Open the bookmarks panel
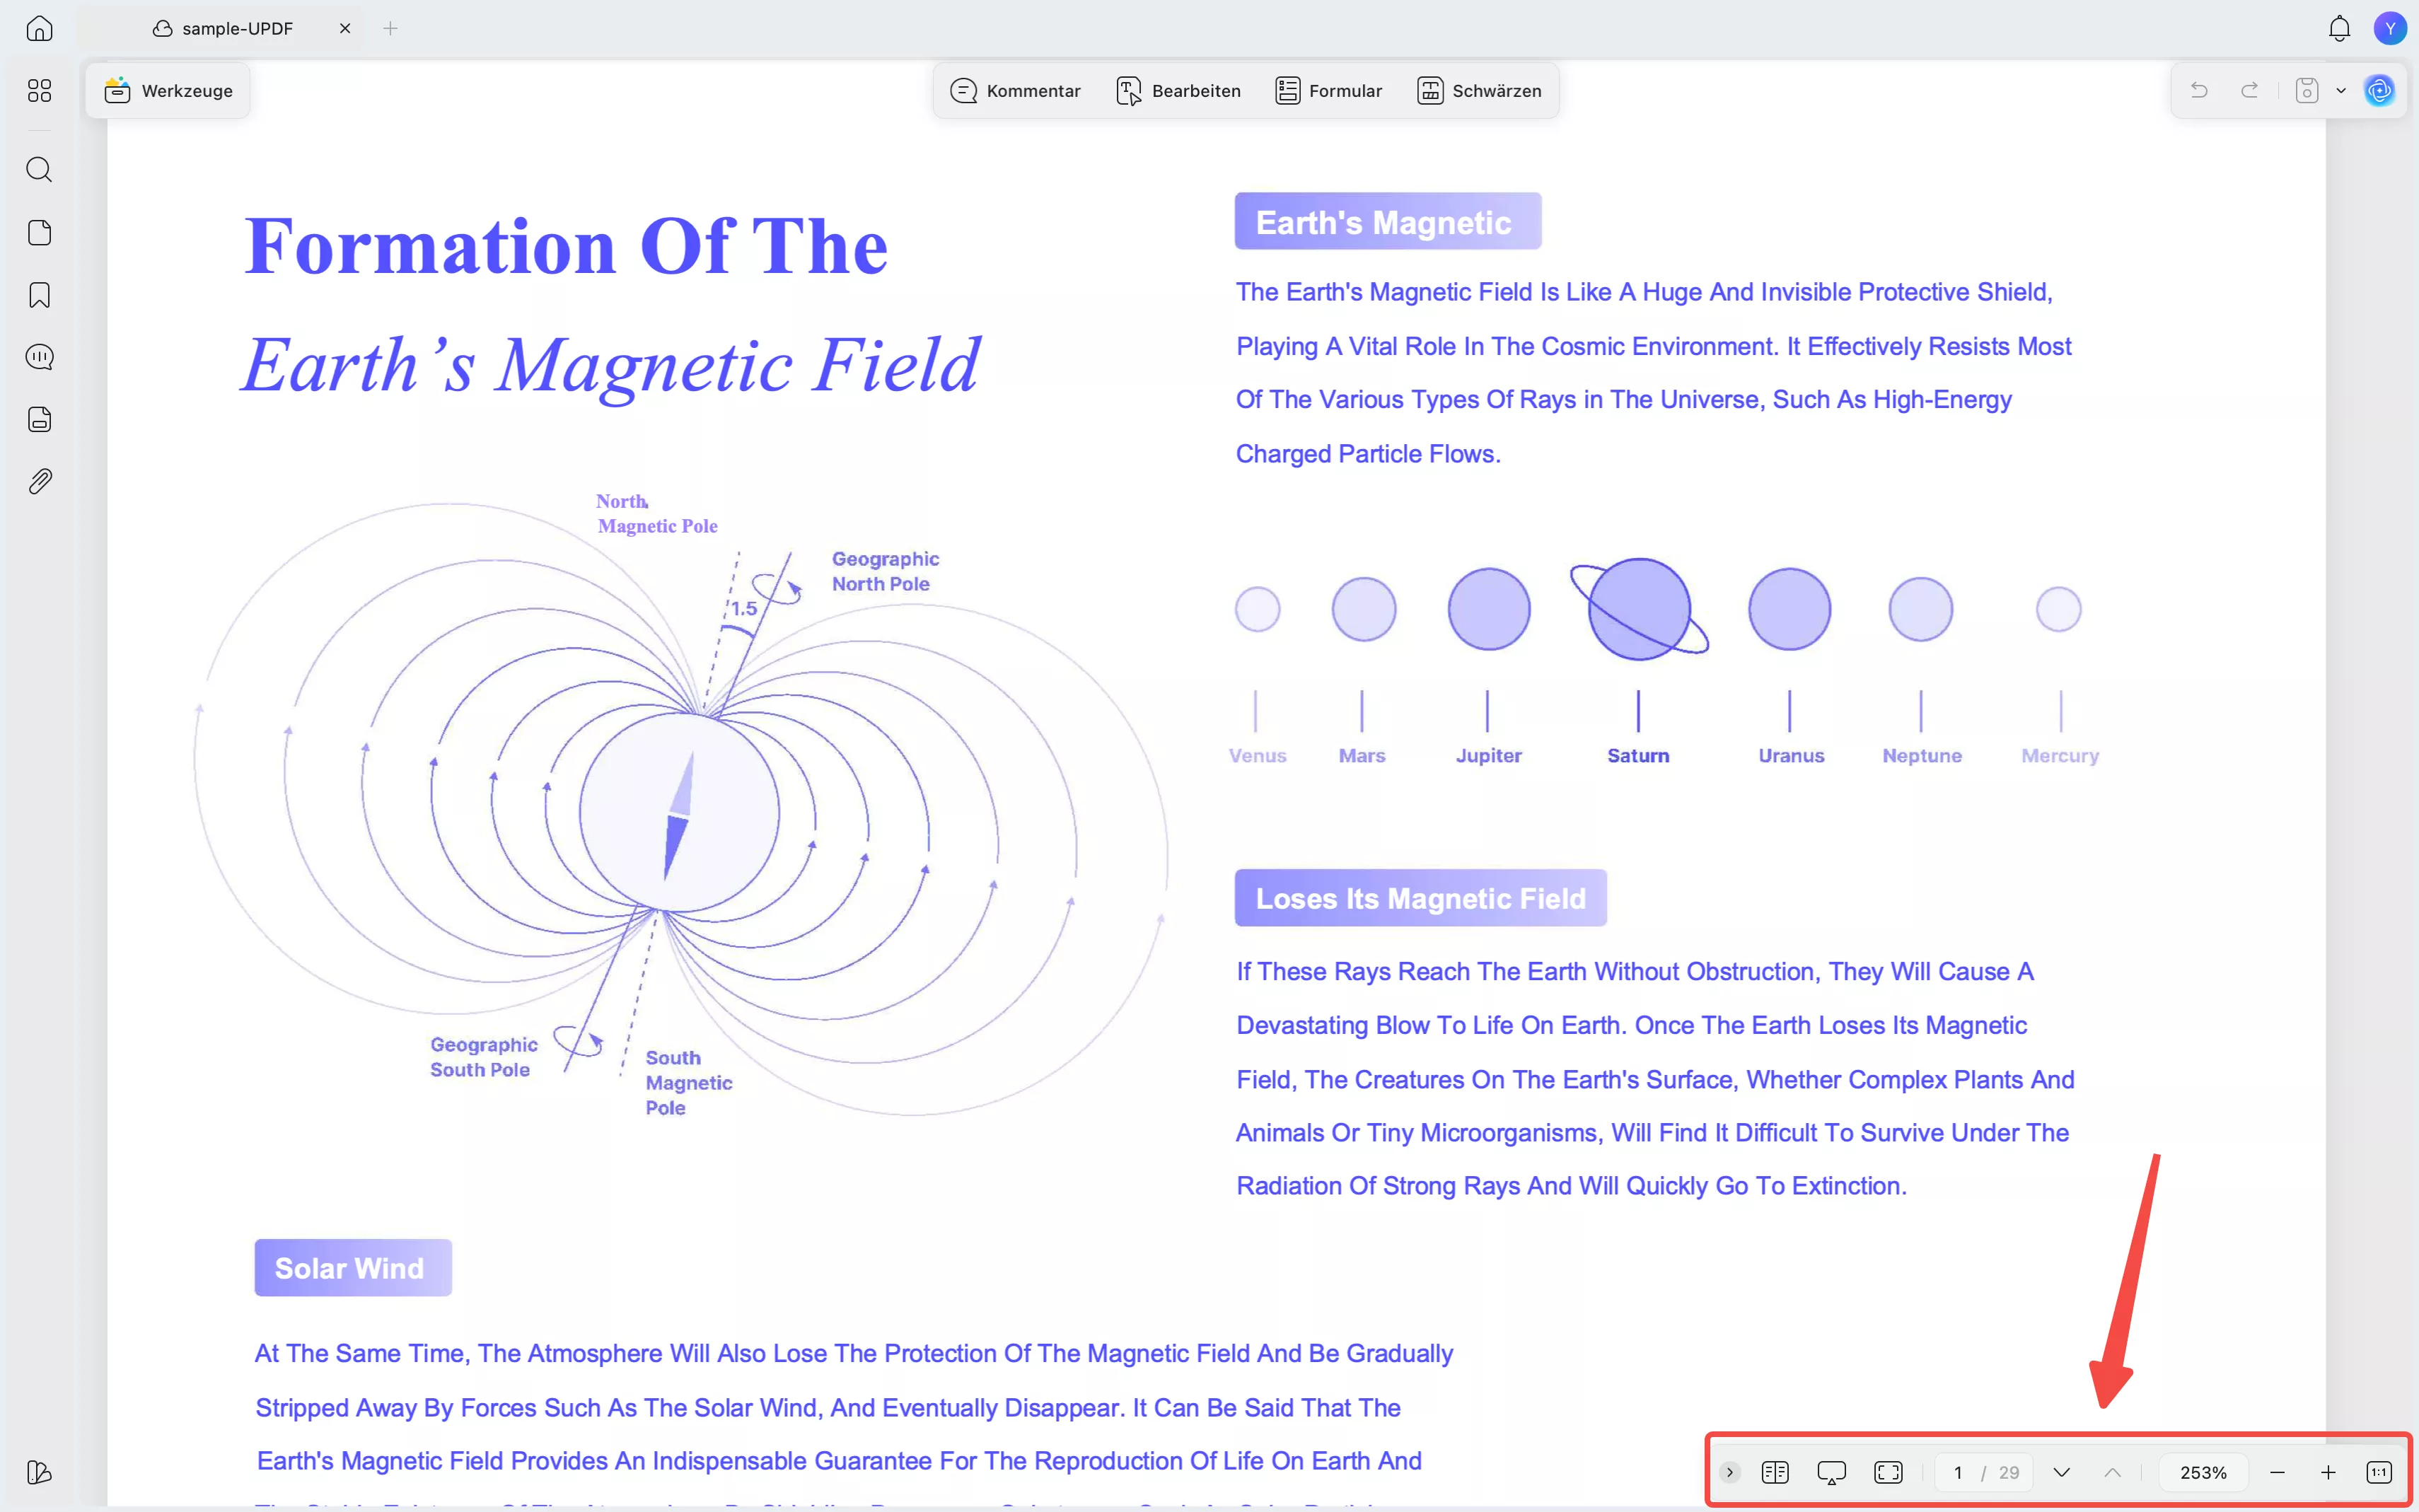The width and height of the screenshot is (2419, 1512). 39,295
